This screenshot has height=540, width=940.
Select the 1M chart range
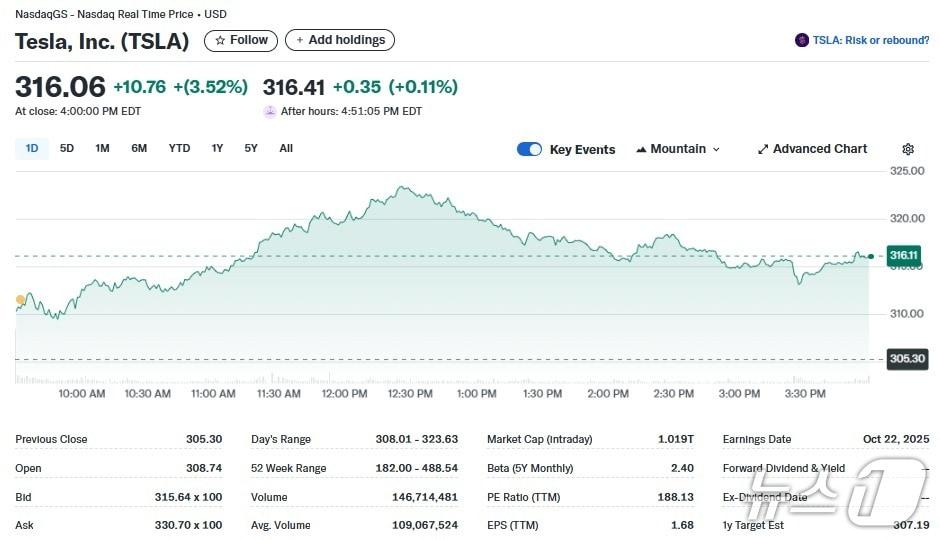[x=102, y=148]
